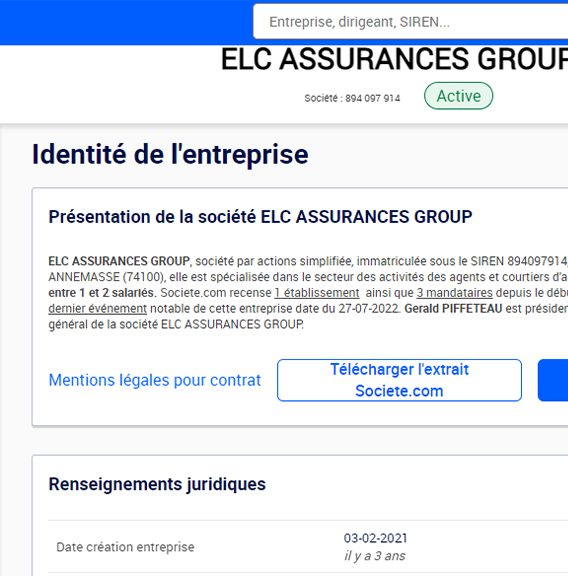Image resolution: width=568 pixels, height=576 pixels.
Task: Click the 'ANNEMASSE (74100)' text
Action: coord(107,277)
